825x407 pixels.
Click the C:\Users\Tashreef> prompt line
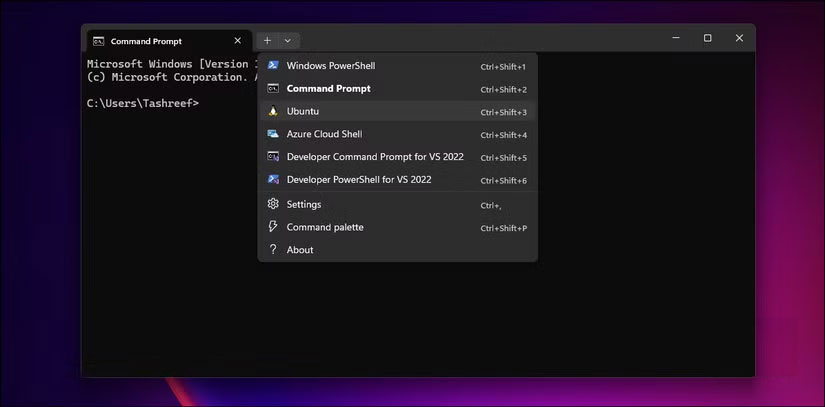coord(143,103)
